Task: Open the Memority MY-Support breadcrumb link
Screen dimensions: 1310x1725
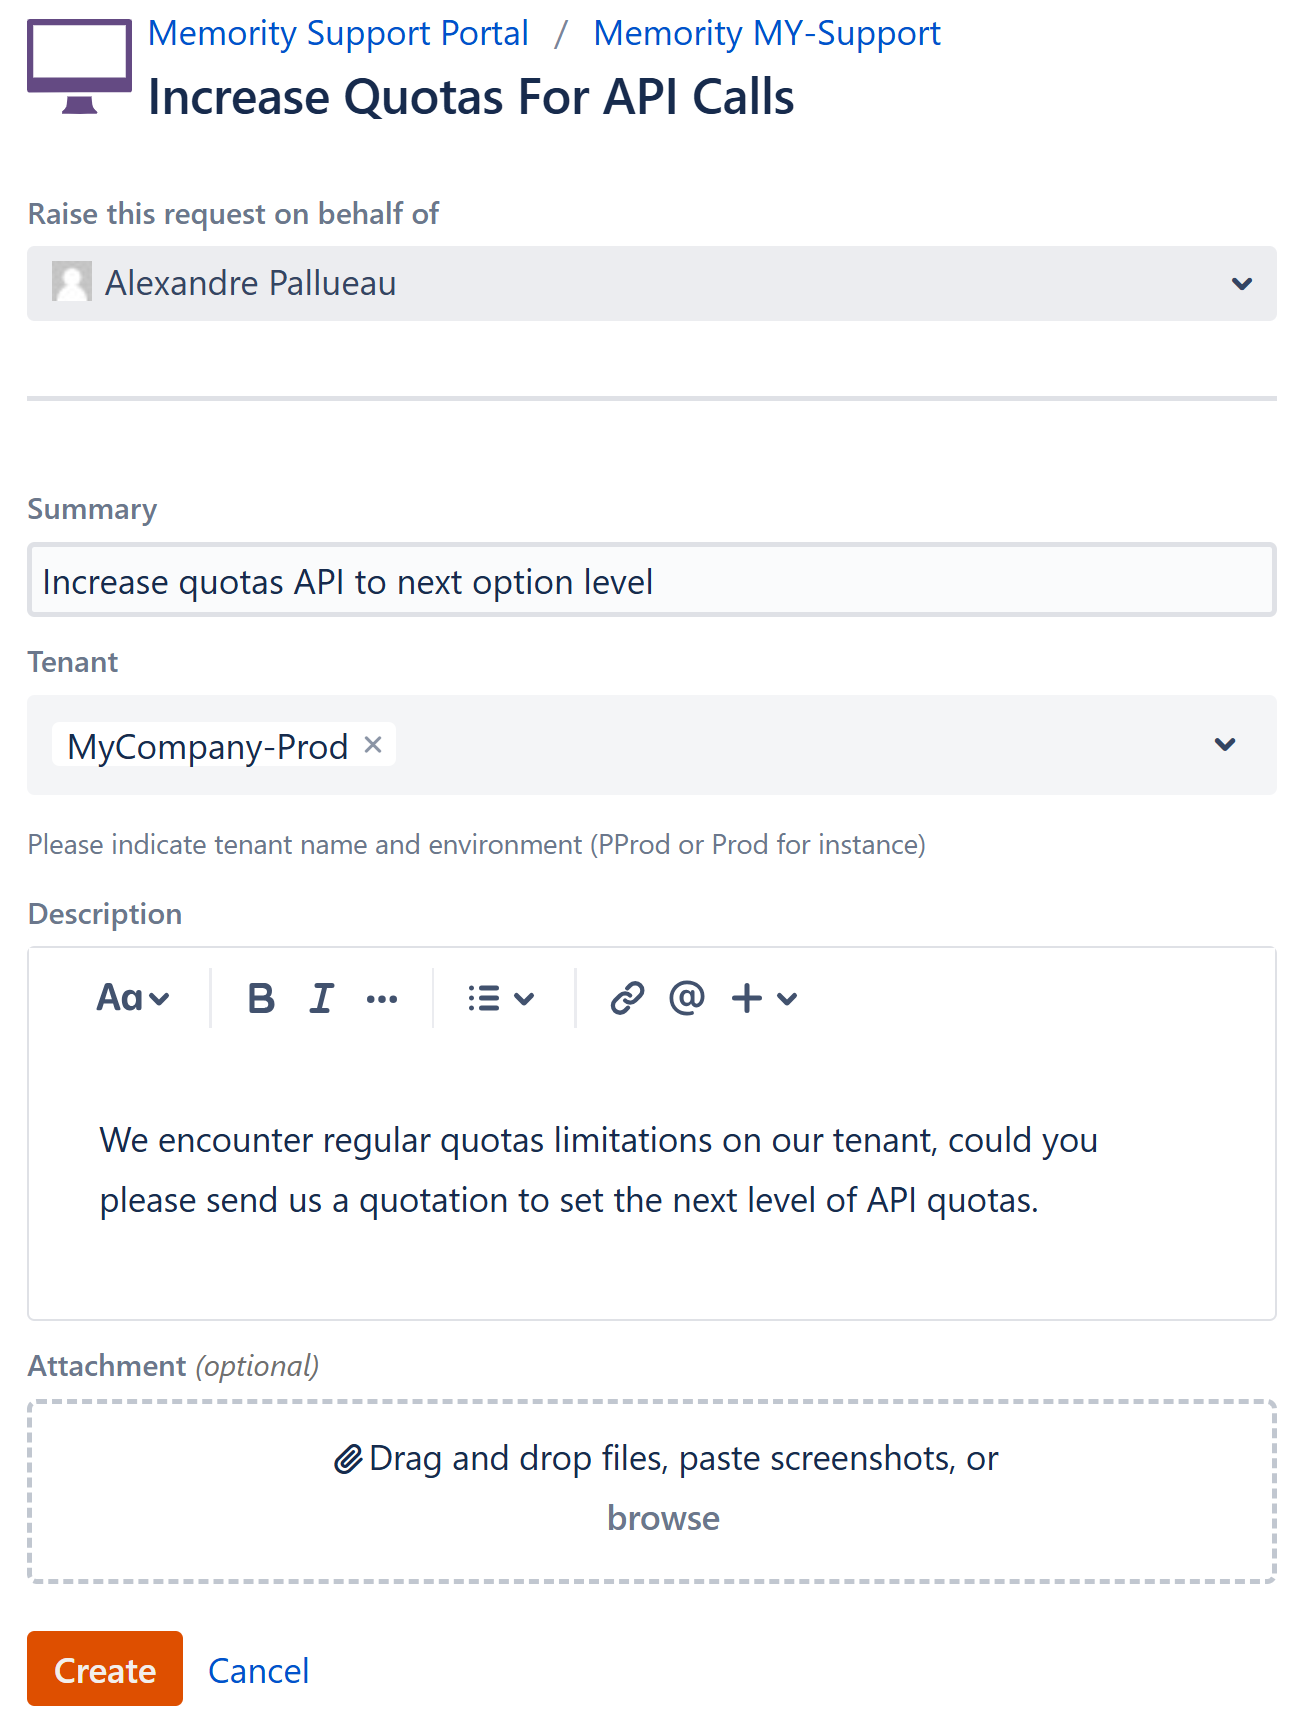Action: pyautogui.click(x=767, y=33)
